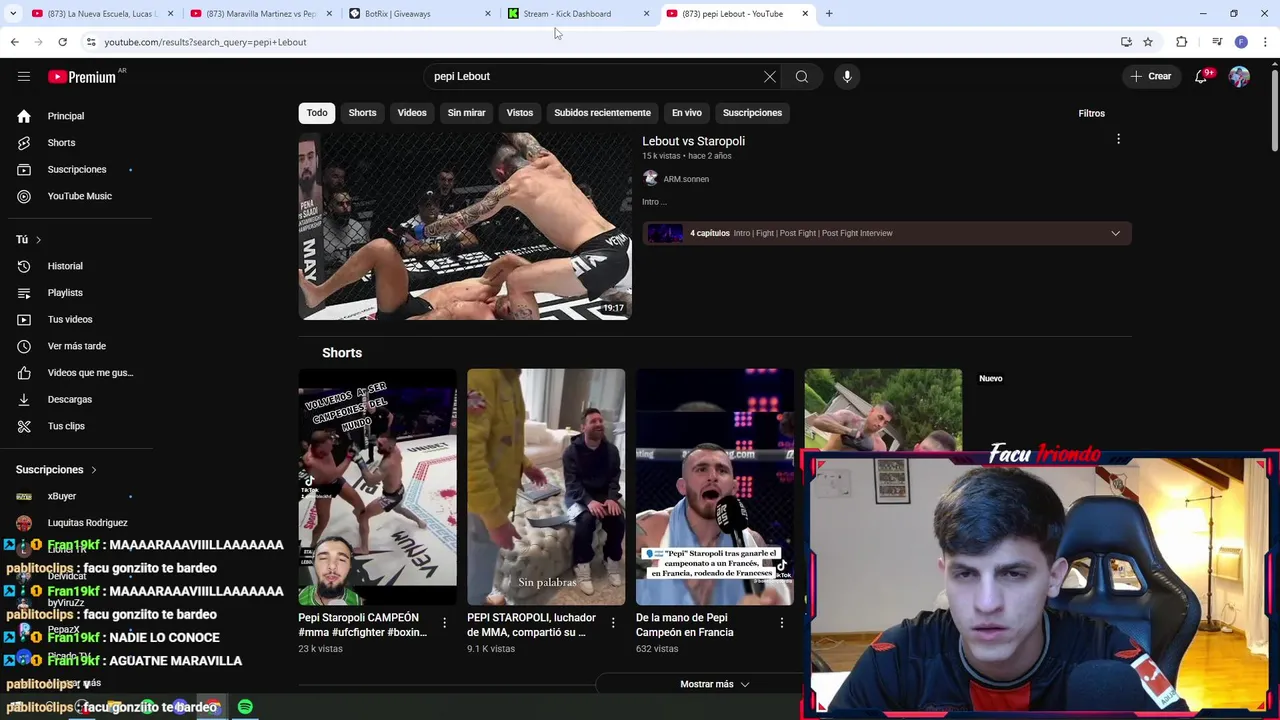Open the Sin palabras short thumbnail
The image size is (1280, 720).
546,487
